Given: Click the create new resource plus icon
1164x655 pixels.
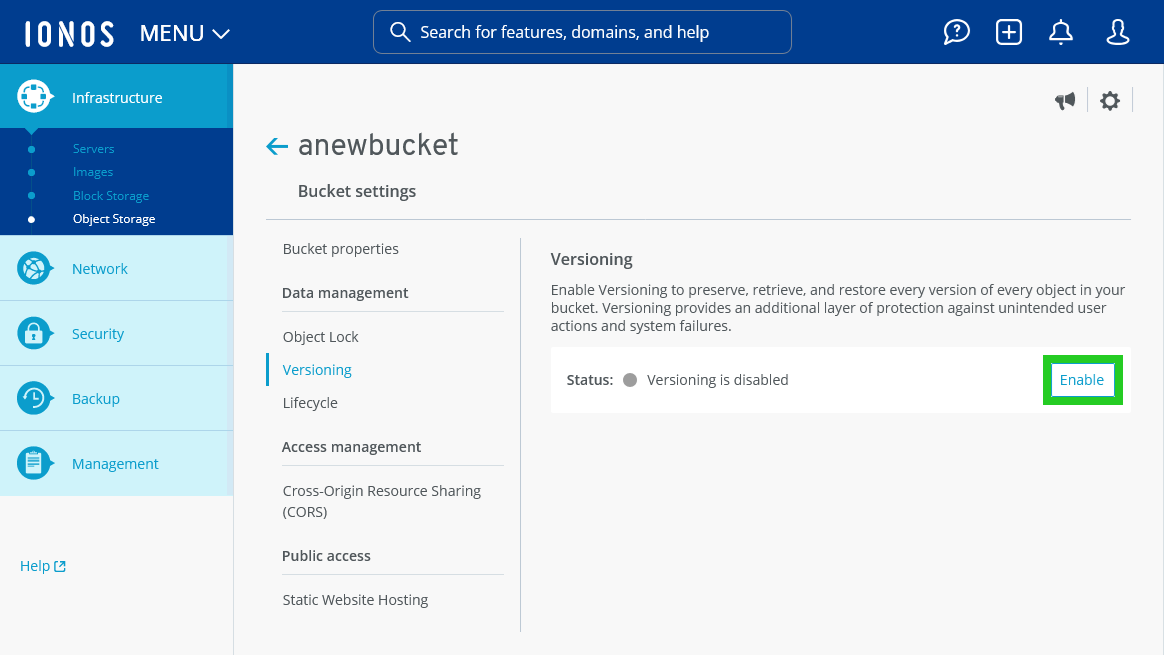Looking at the screenshot, I should [1008, 31].
